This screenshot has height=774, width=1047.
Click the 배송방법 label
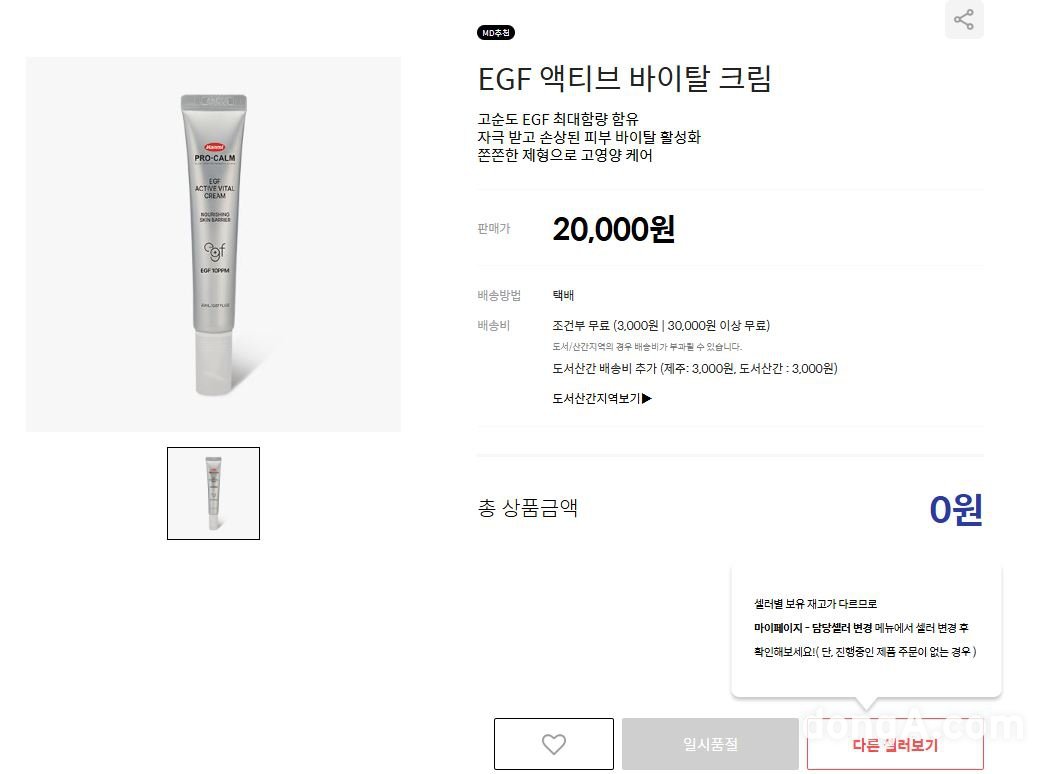point(499,295)
